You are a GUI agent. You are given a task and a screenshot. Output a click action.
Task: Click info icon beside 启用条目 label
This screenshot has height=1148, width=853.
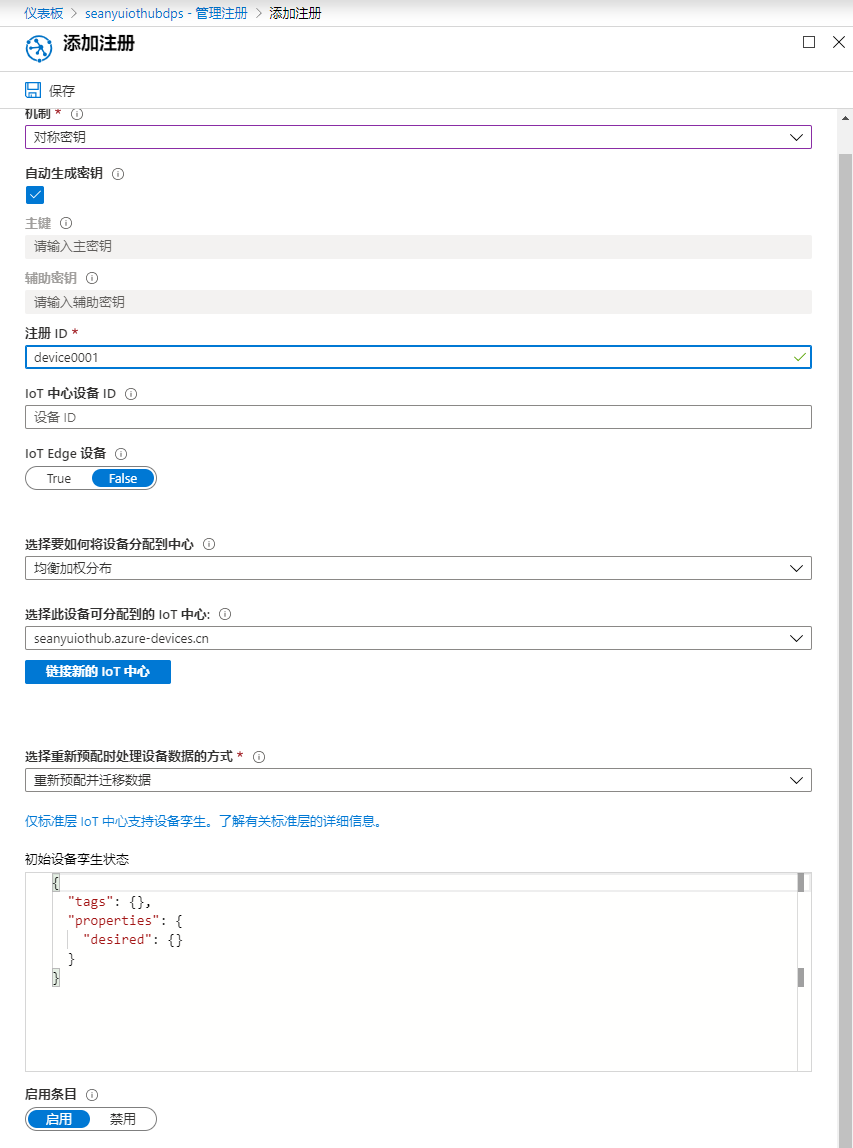tap(92, 1095)
